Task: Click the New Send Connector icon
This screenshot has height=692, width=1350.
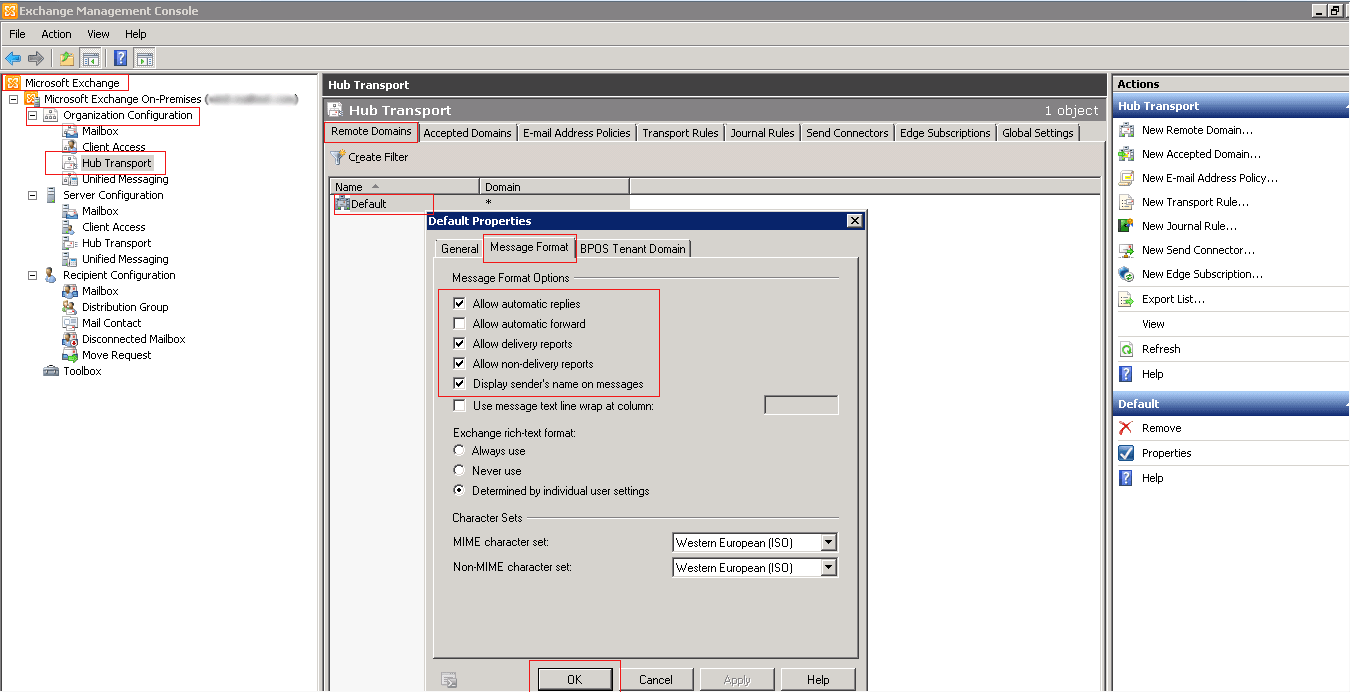Action: point(1126,250)
